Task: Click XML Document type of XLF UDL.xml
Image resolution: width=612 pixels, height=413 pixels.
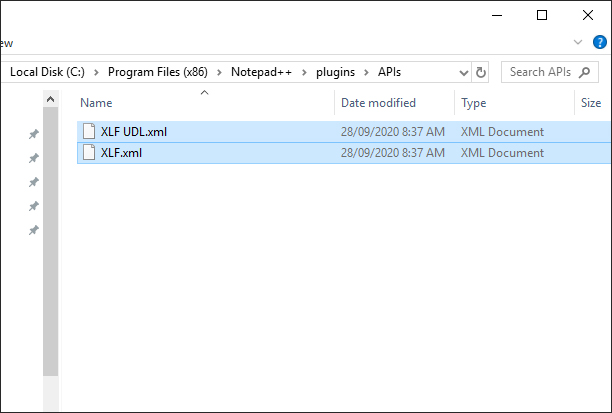Action: (502, 132)
